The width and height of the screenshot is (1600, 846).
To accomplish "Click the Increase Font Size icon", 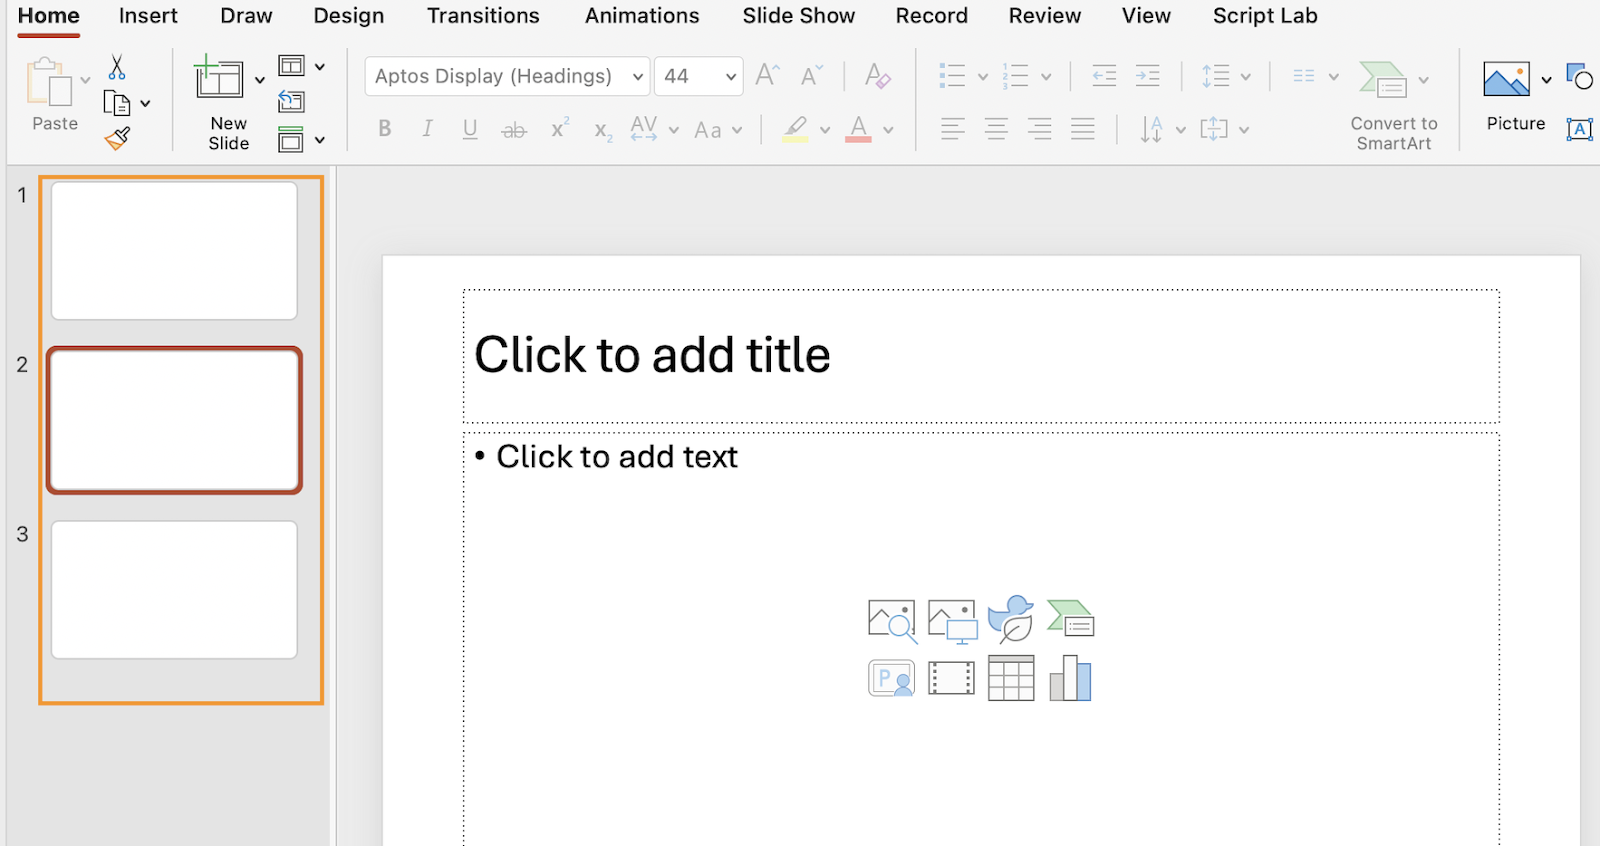I will click(x=767, y=76).
